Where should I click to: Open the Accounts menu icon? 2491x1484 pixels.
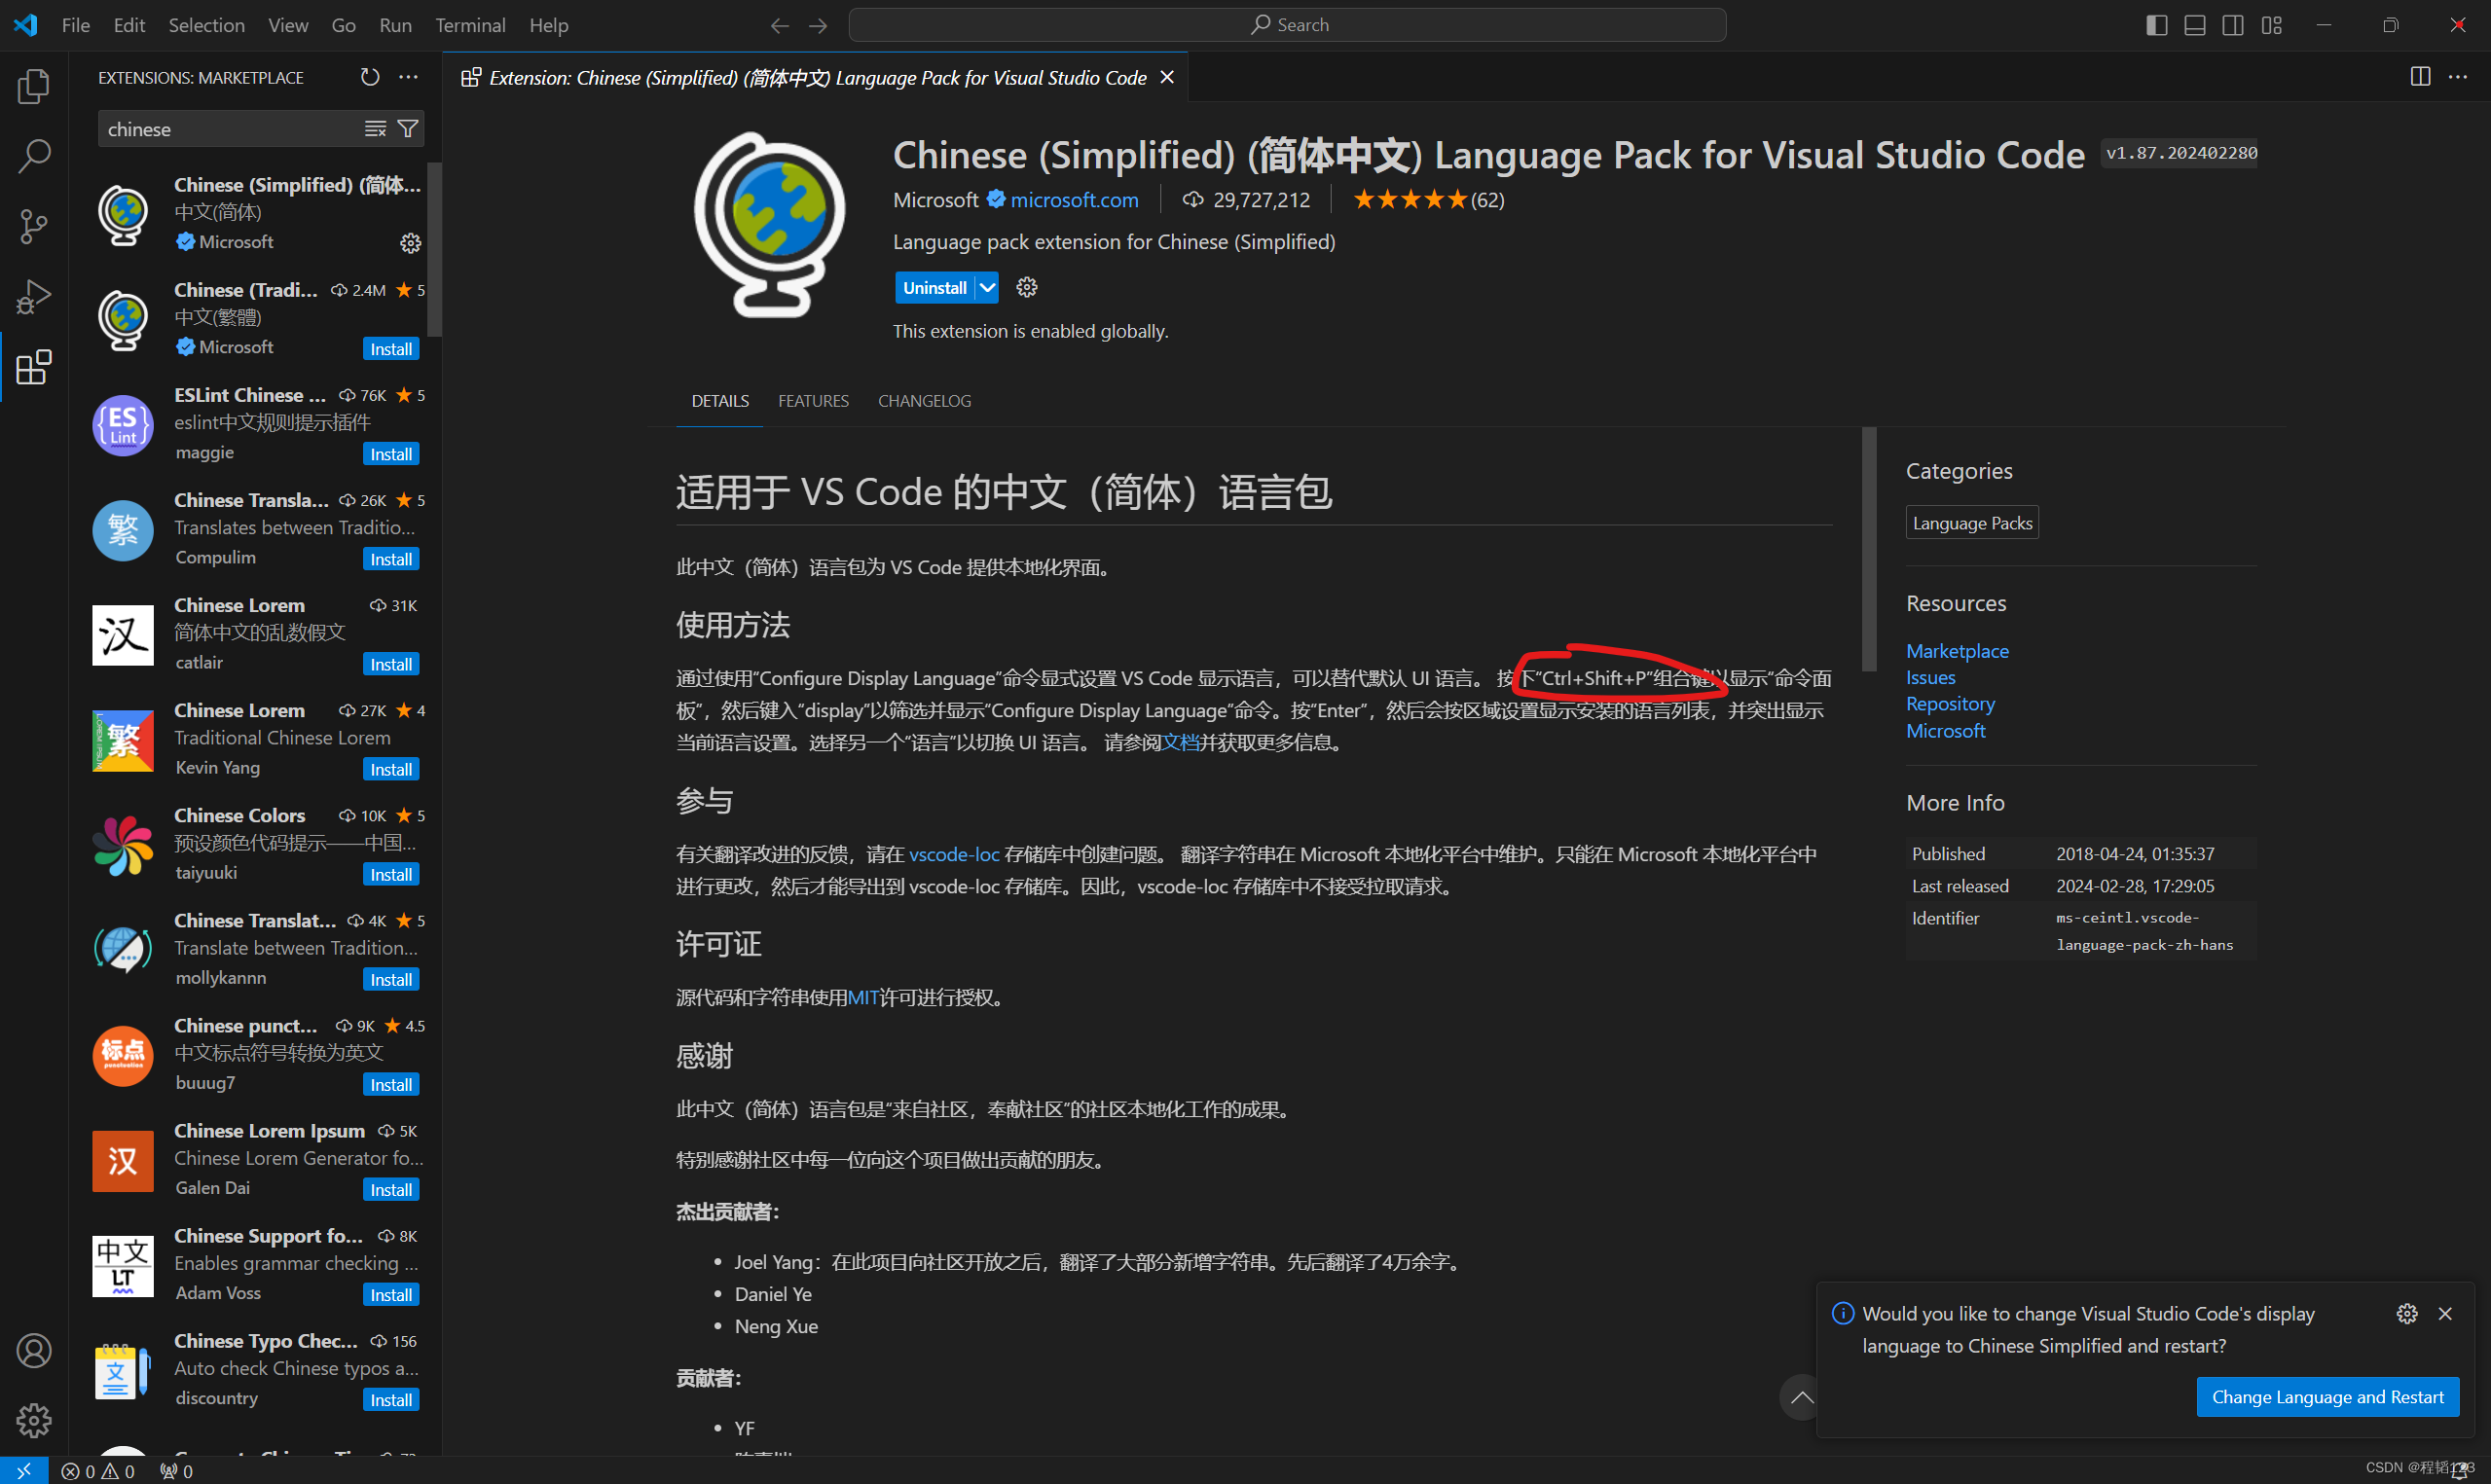pos(34,1351)
